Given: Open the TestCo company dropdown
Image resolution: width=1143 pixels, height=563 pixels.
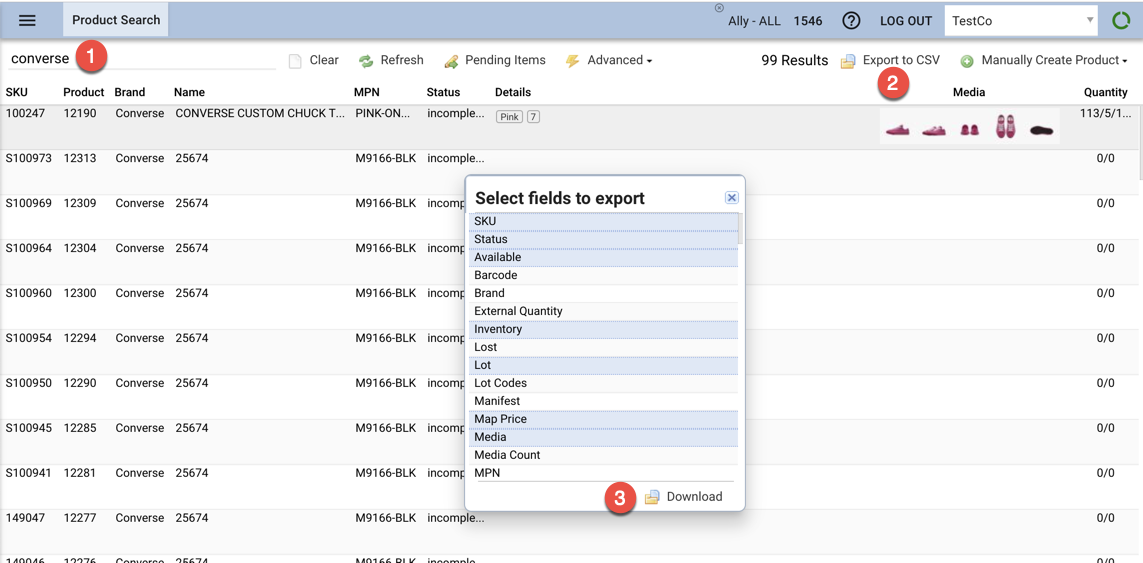Looking at the screenshot, I should coord(1021,21).
